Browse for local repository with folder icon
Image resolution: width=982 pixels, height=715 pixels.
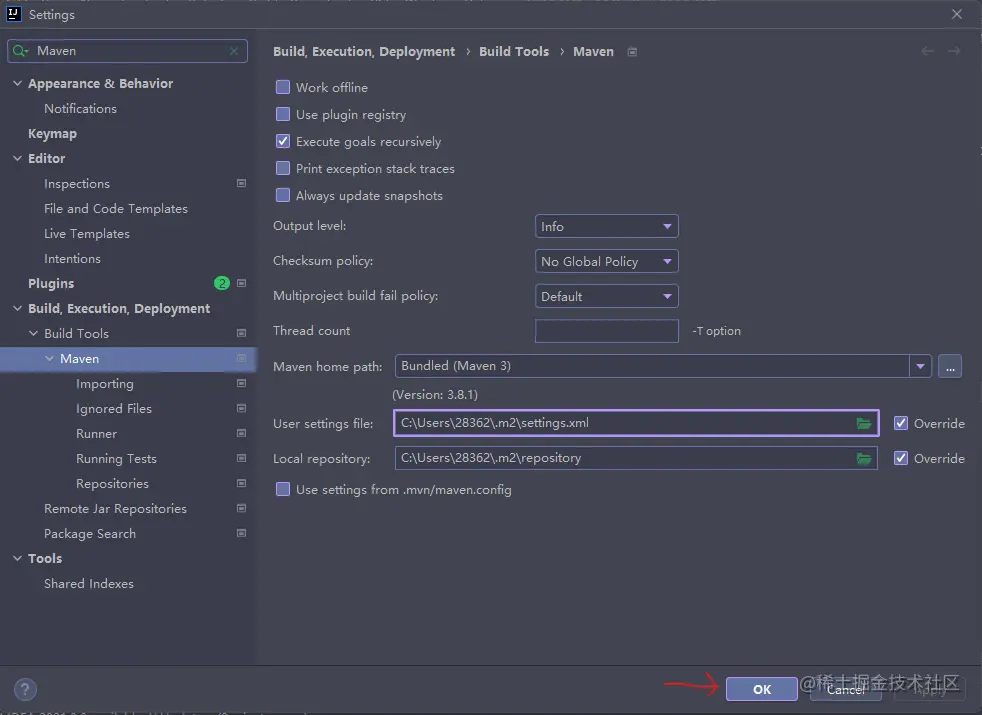(864, 458)
